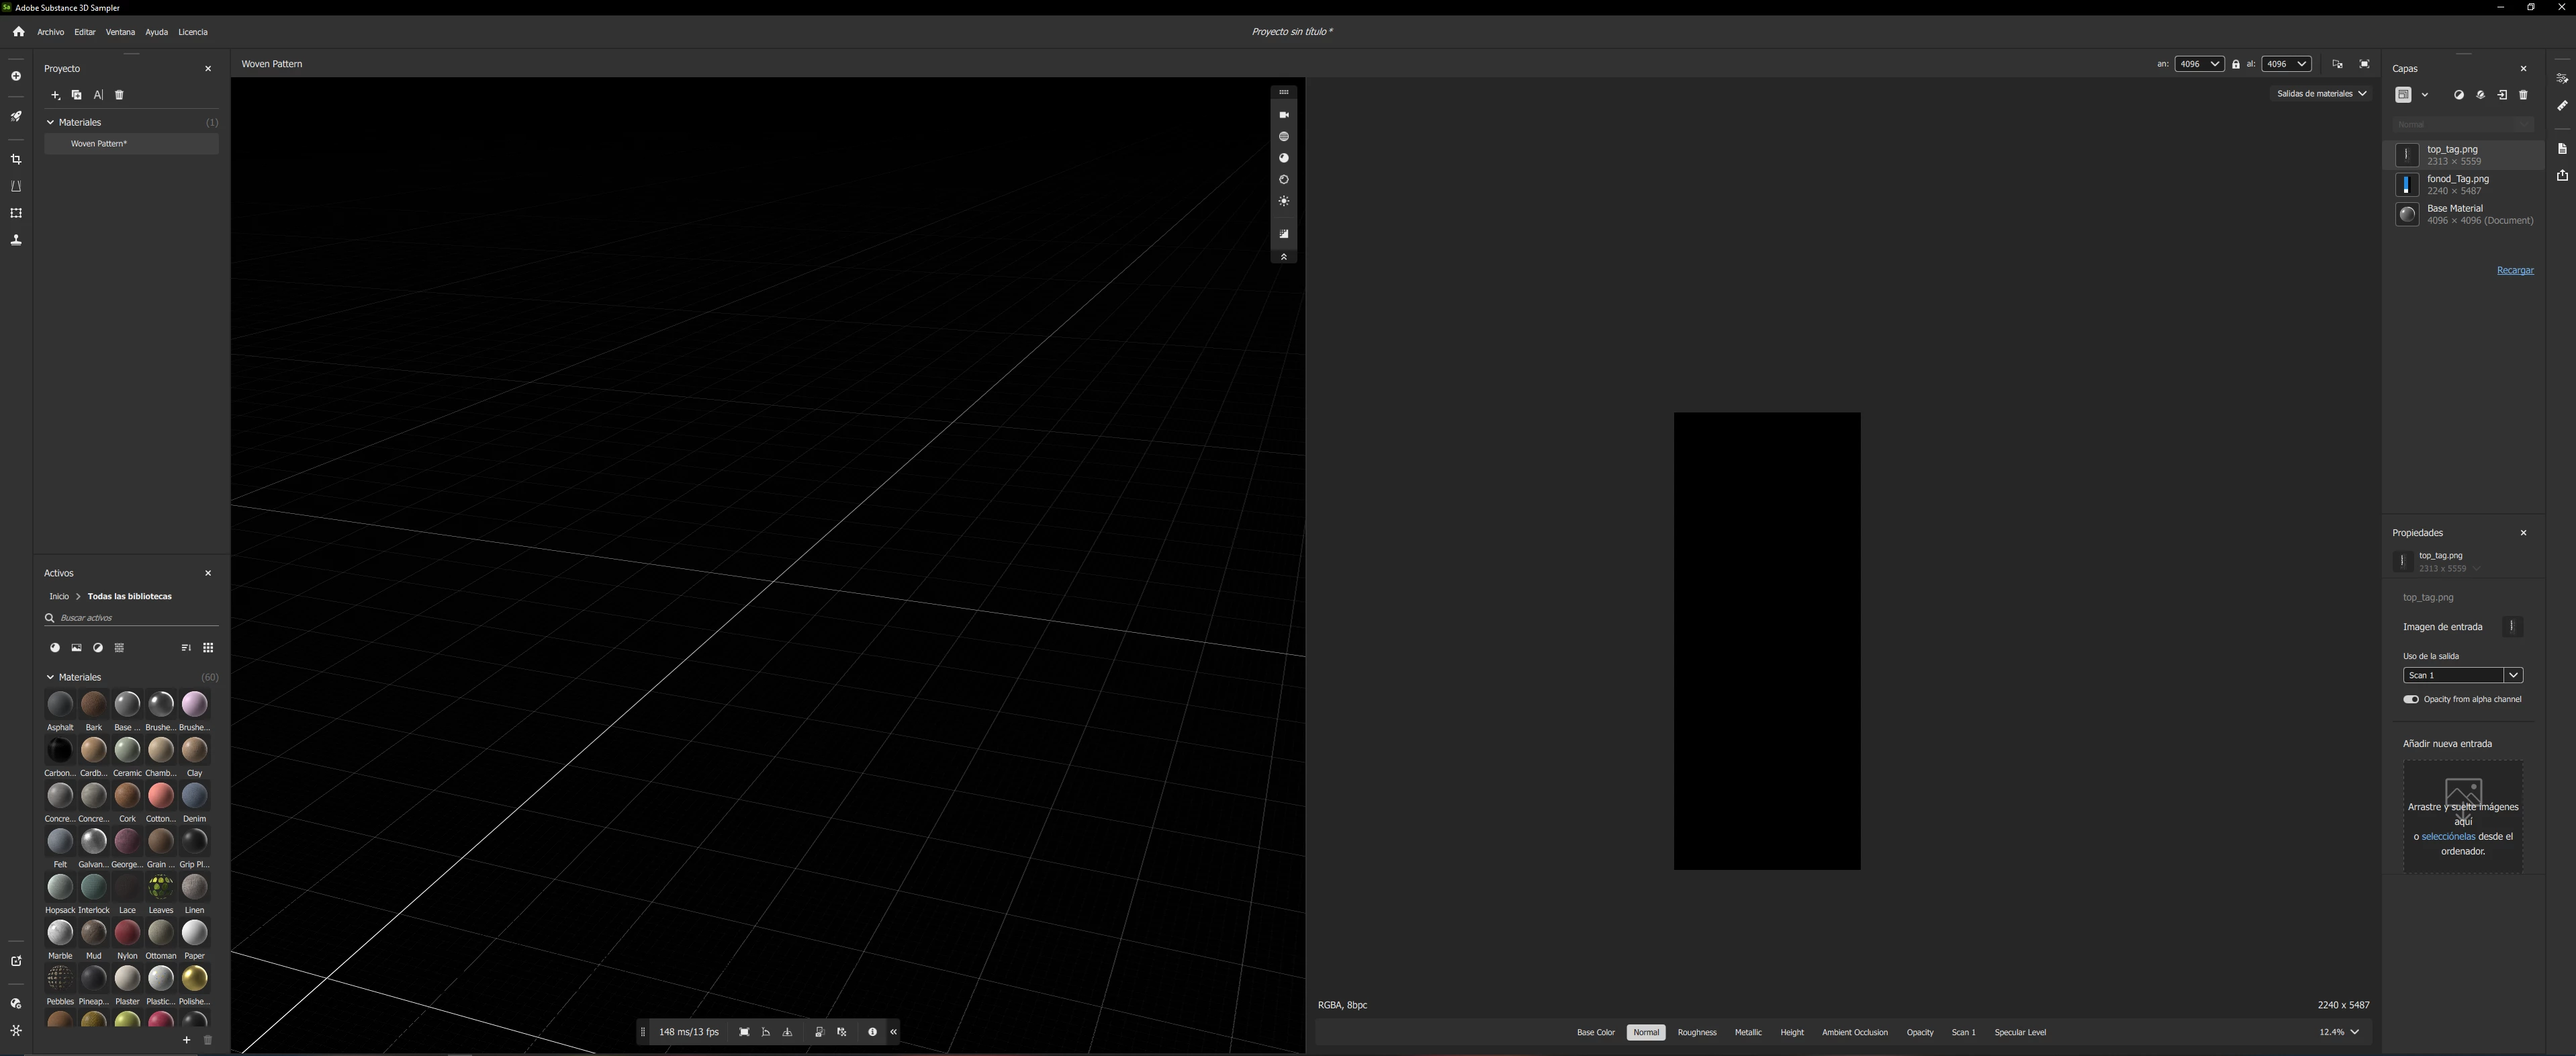This screenshot has height=1056, width=2576.
Task: Click the export share icon in right sidebar
Action: pos(2562,176)
